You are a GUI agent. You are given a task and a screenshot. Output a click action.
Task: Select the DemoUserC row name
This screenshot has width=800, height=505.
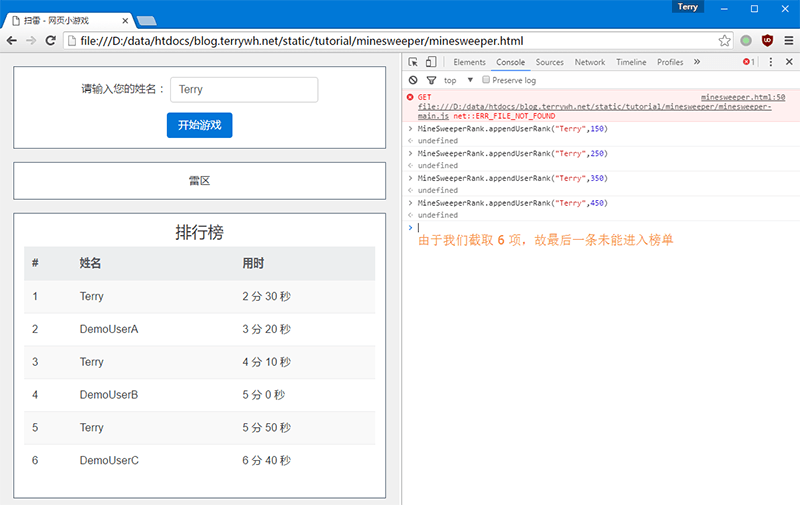point(109,460)
